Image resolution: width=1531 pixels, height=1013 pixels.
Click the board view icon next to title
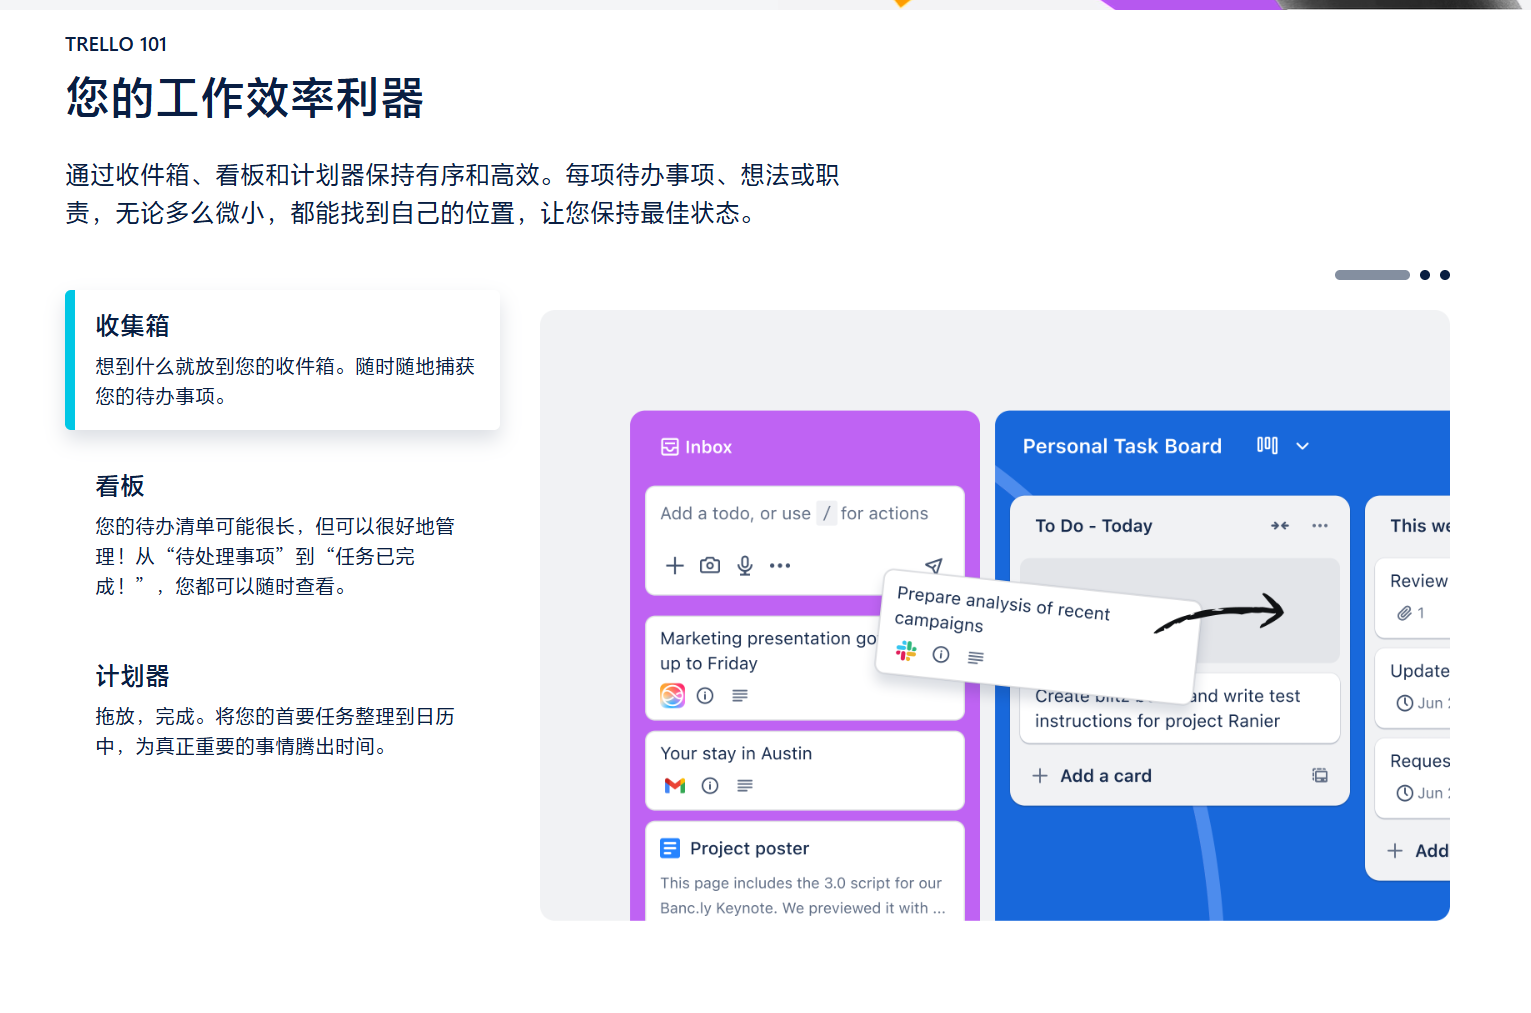tap(1267, 446)
